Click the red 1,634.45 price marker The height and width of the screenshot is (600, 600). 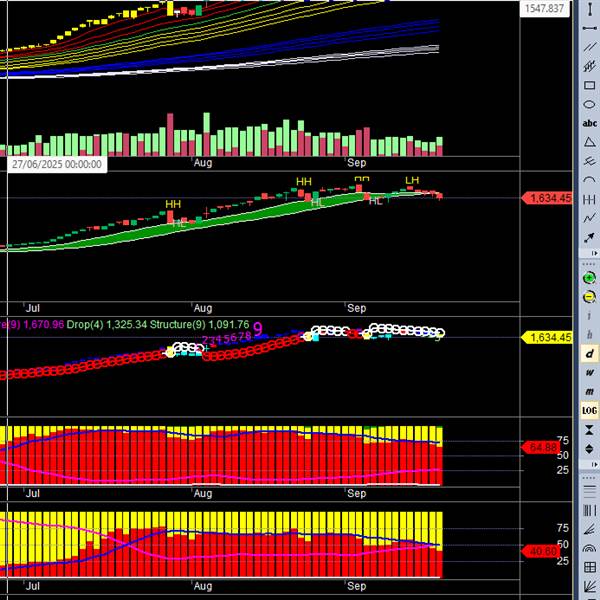[x=547, y=198]
